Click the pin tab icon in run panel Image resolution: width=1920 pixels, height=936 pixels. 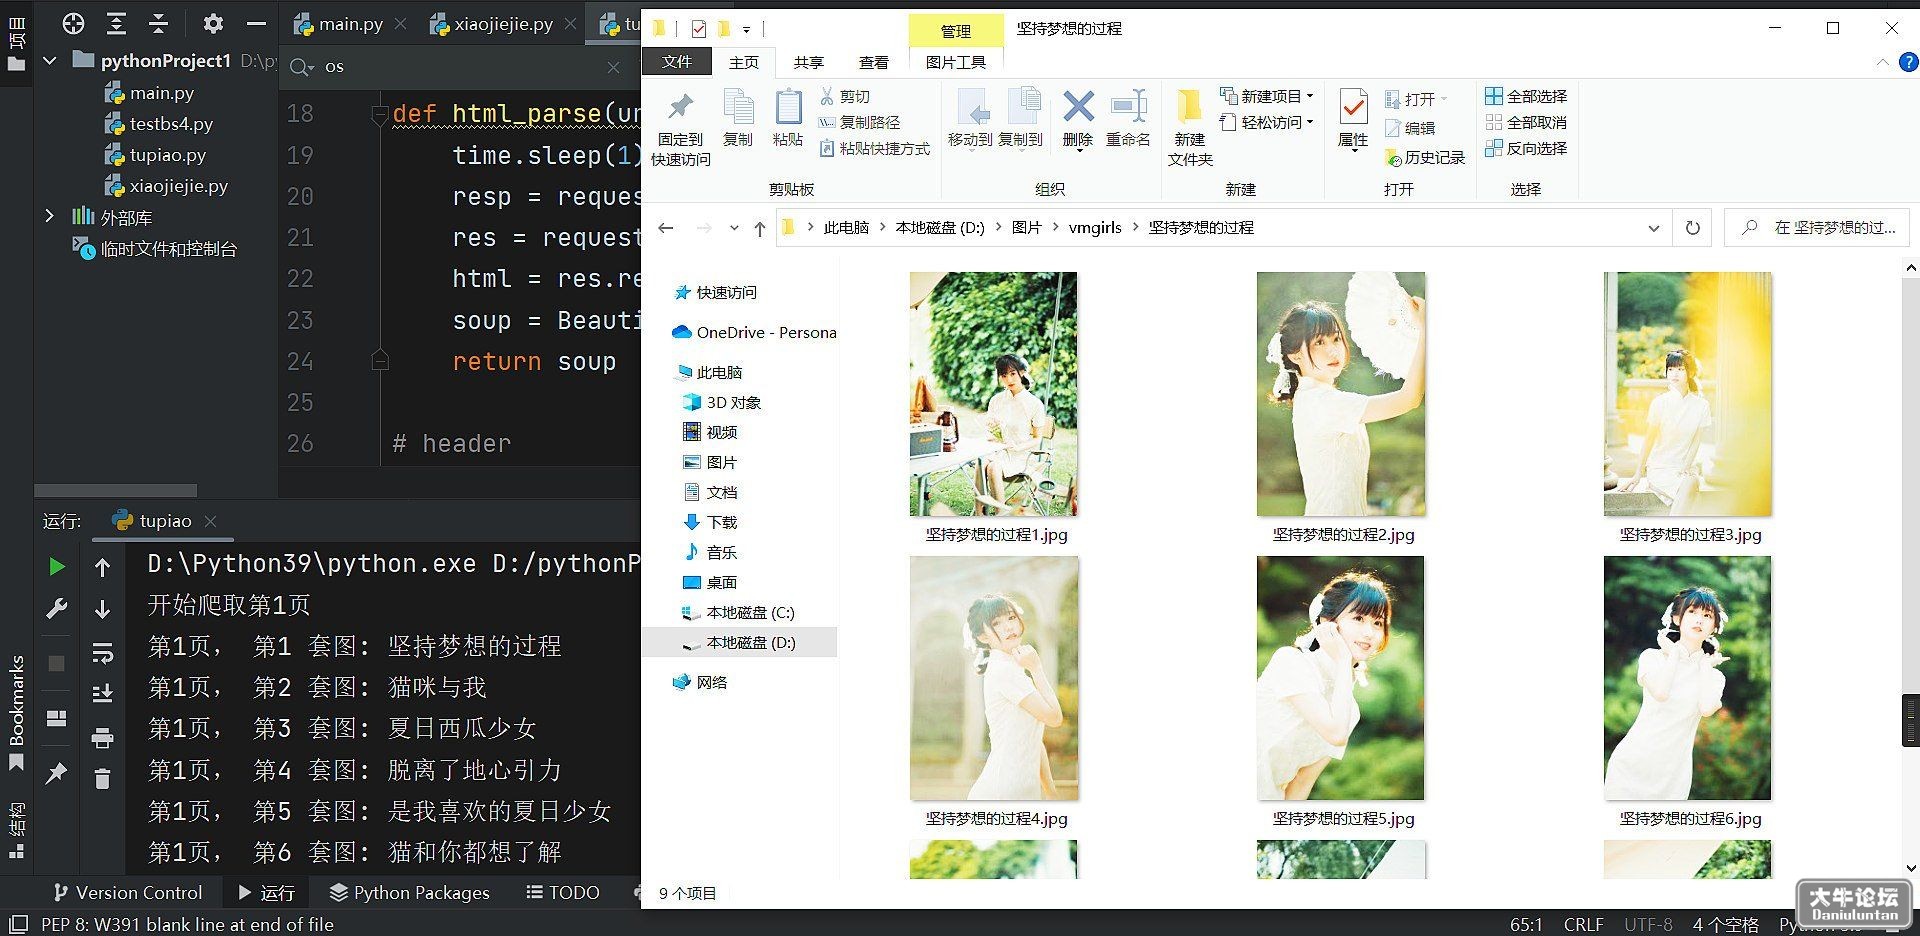pos(57,772)
